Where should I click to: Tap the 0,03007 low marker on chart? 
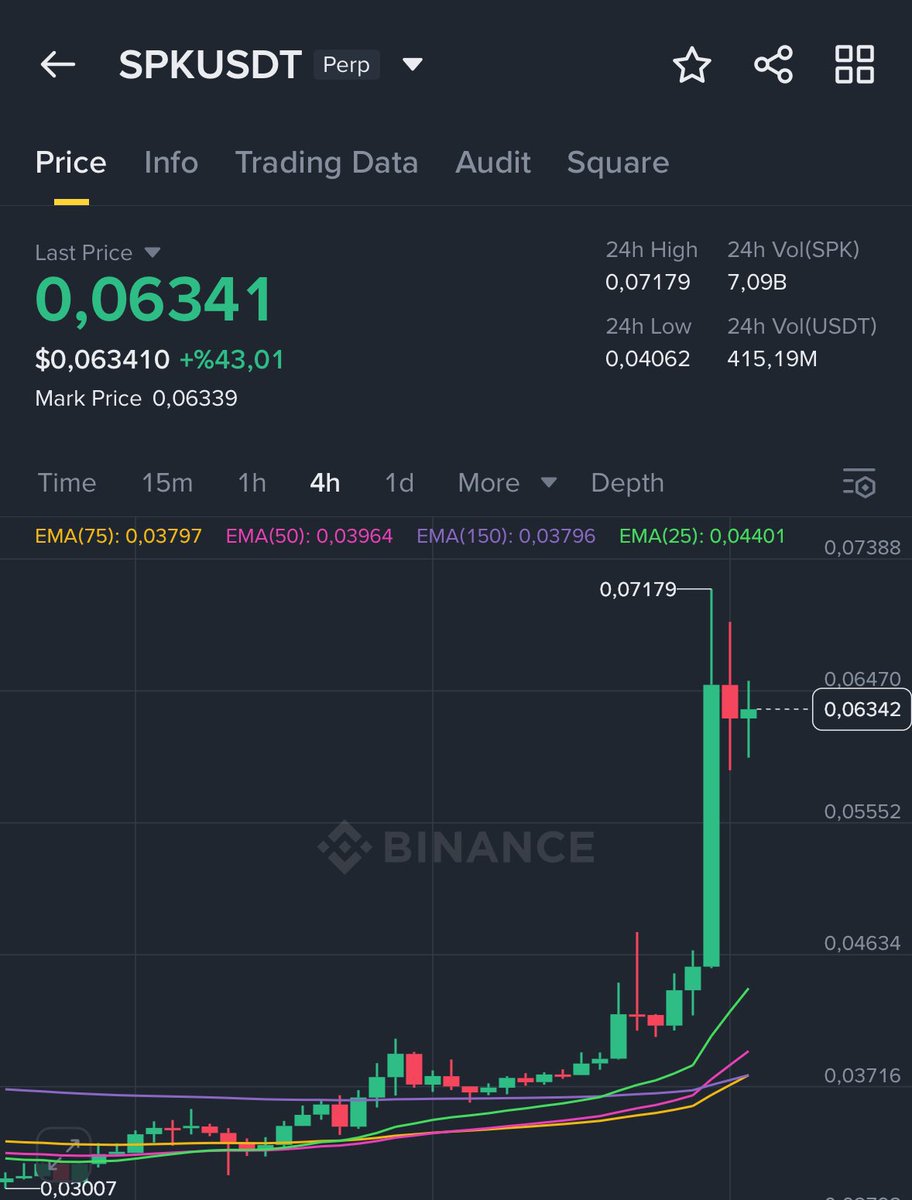(78, 1189)
